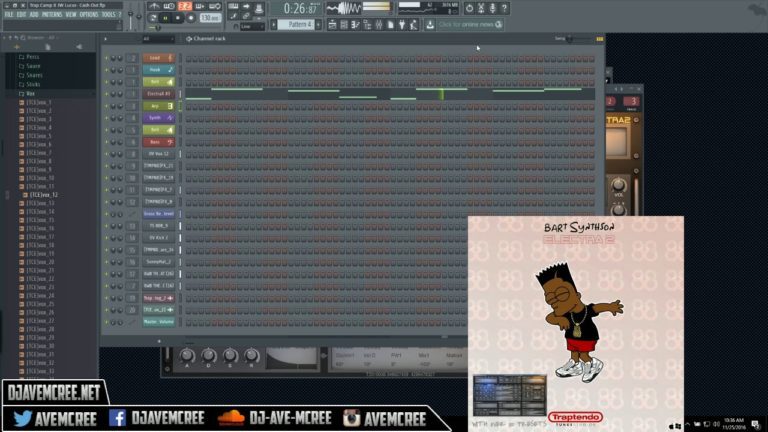
Task: Toggle typing keyboard to piano icon
Action: coord(233,7)
